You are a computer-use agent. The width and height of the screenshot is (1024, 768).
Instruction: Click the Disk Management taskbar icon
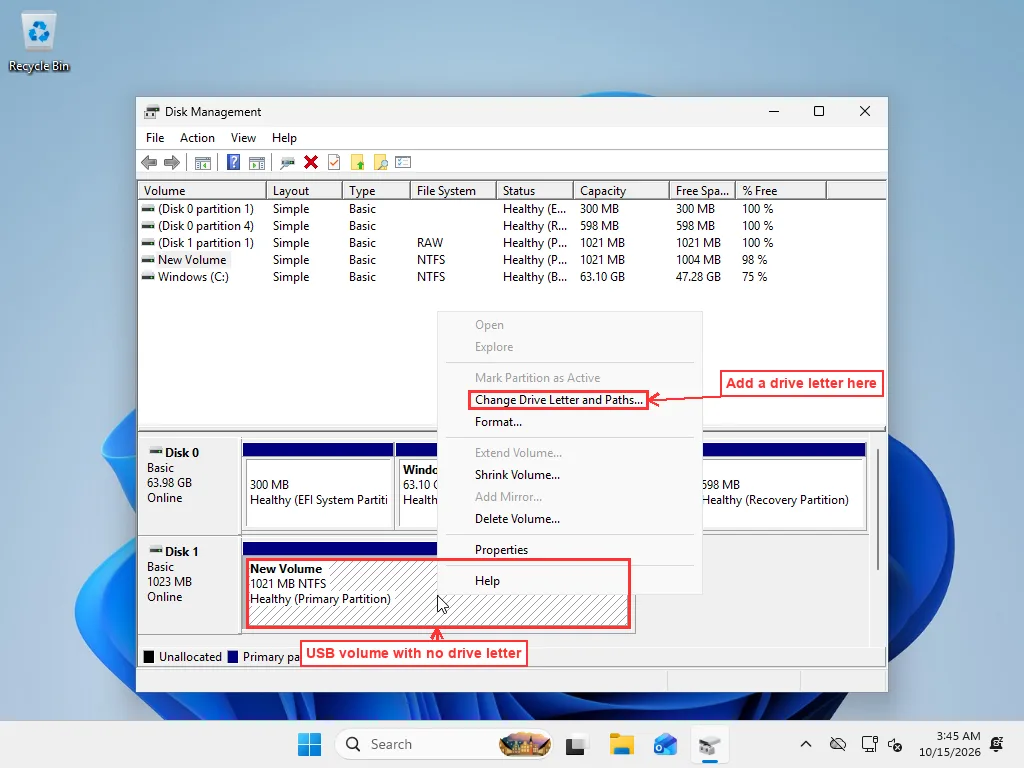pyautogui.click(x=709, y=744)
